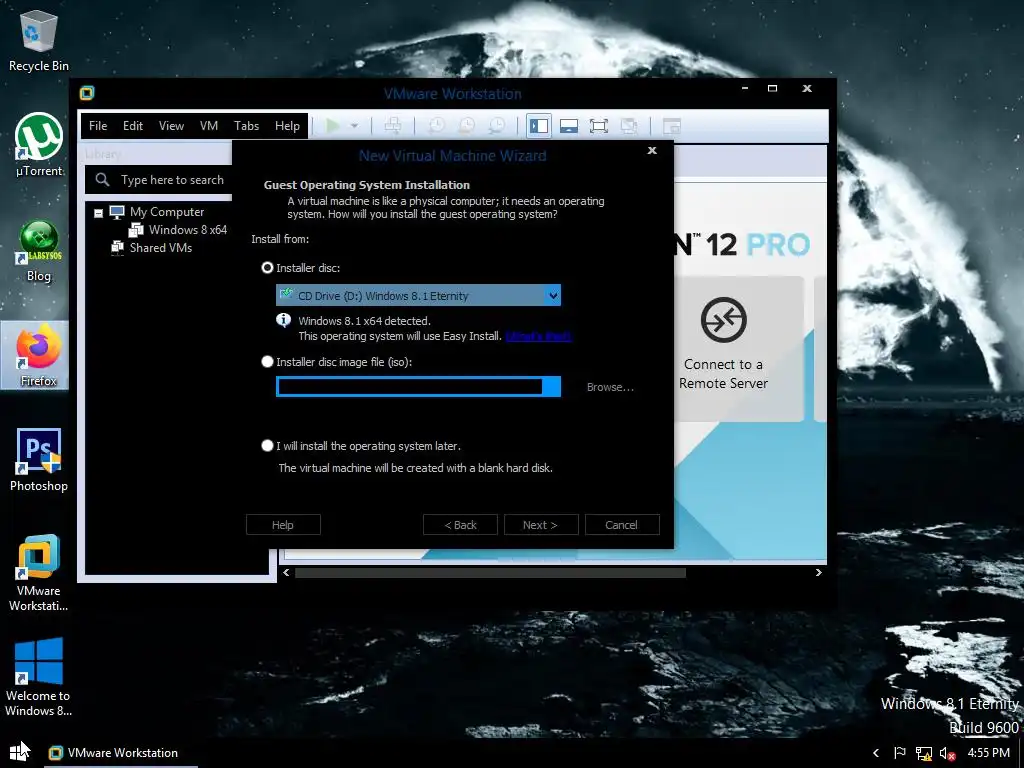
Task: Select the Installer disc radio button
Action: coord(267,268)
